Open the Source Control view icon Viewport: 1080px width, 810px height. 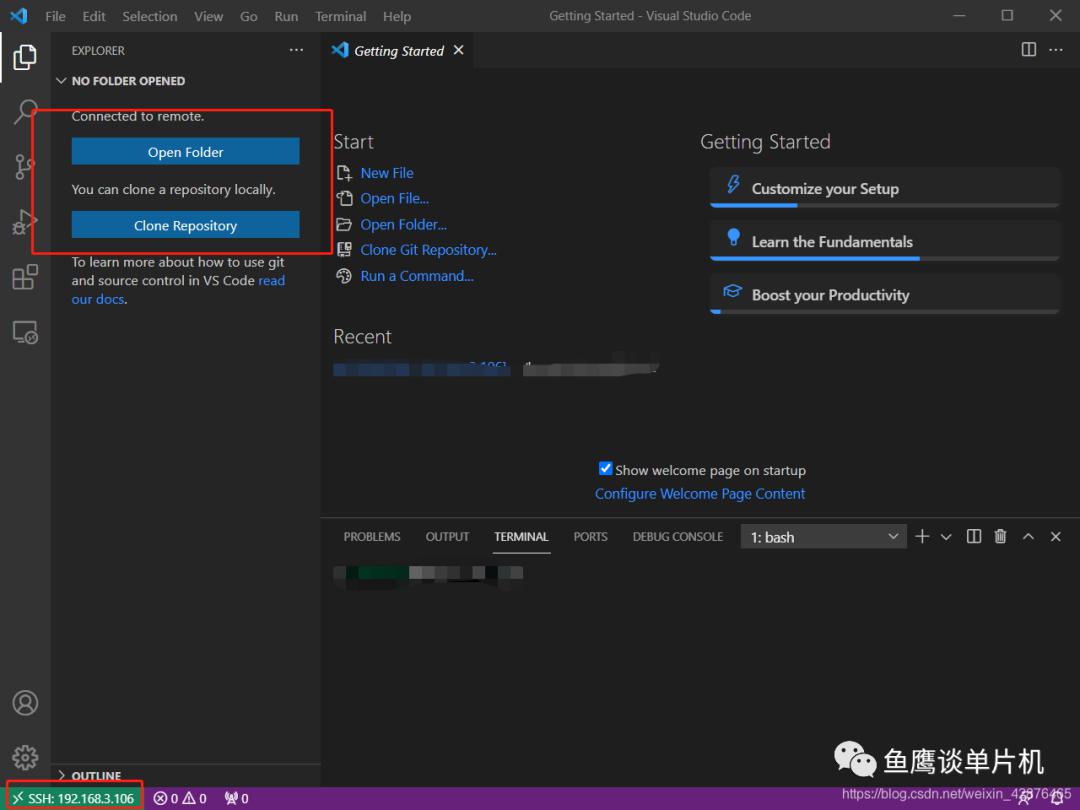point(25,167)
